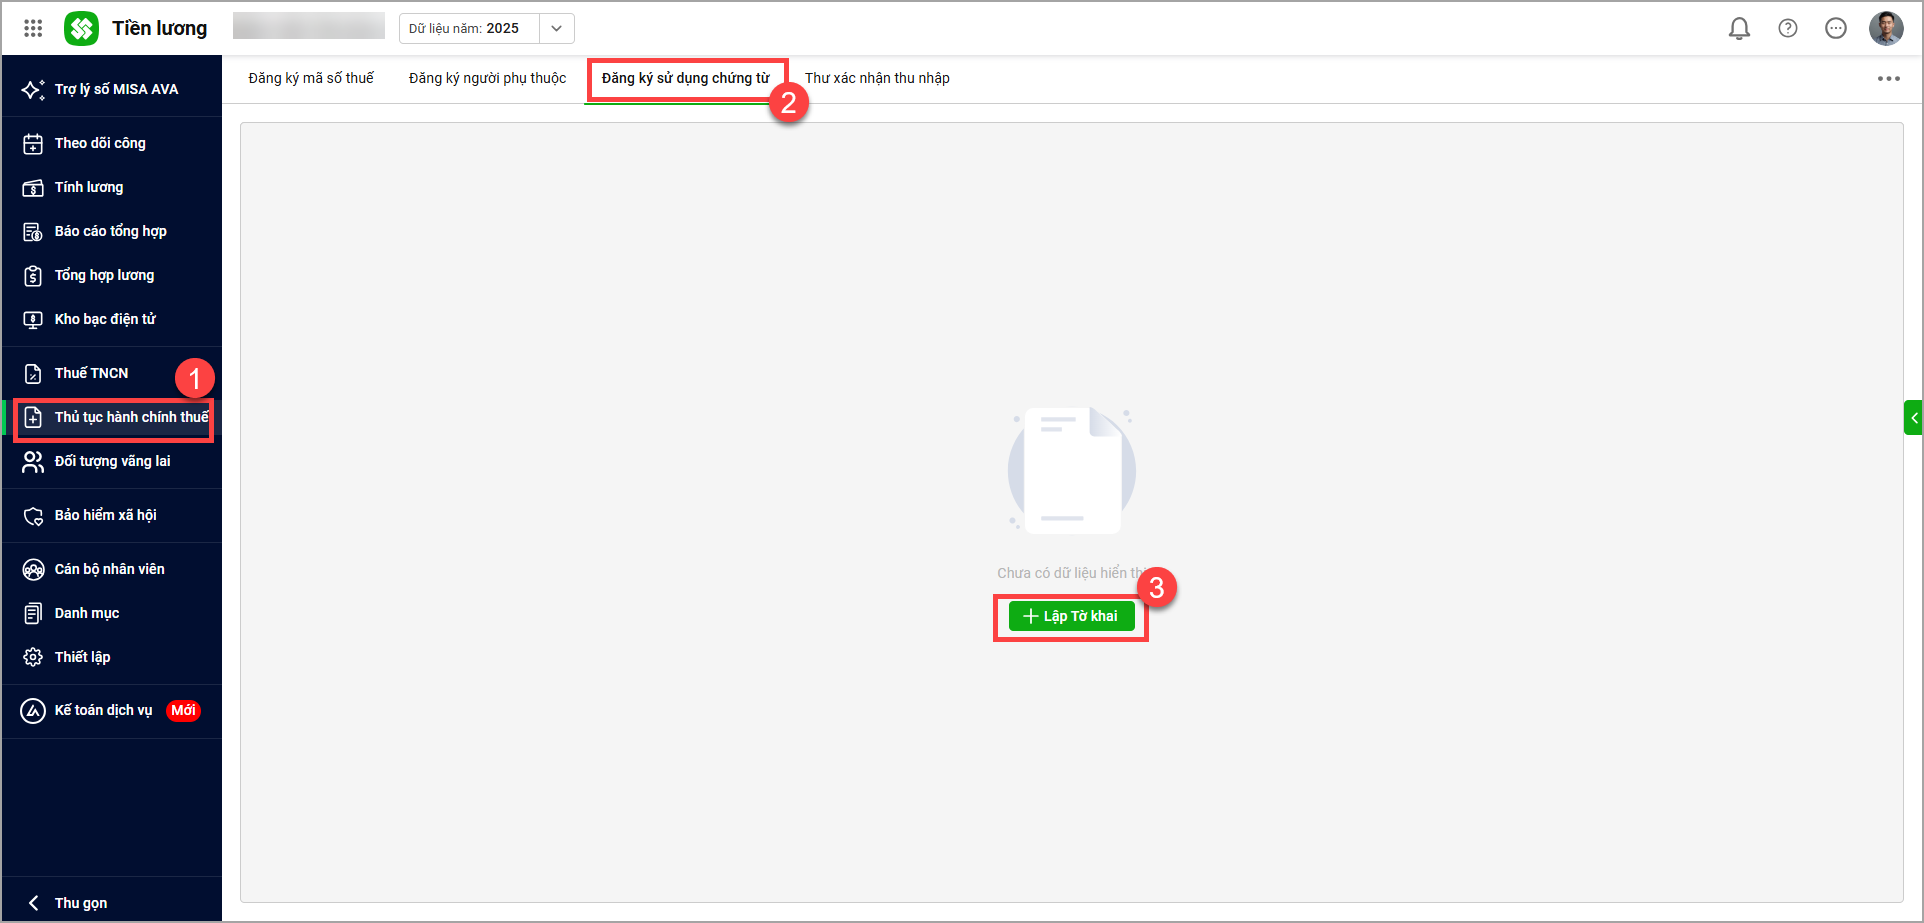Switch to Đăng ký mã số thuế tab
The height and width of the screenshot is (923, 1924).
[x=311, y=78]
